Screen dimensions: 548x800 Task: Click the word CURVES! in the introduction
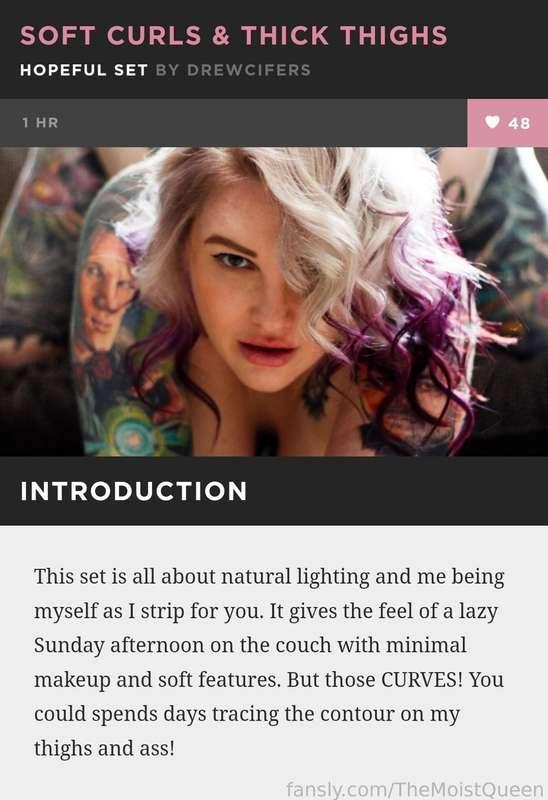click(421, 680)
